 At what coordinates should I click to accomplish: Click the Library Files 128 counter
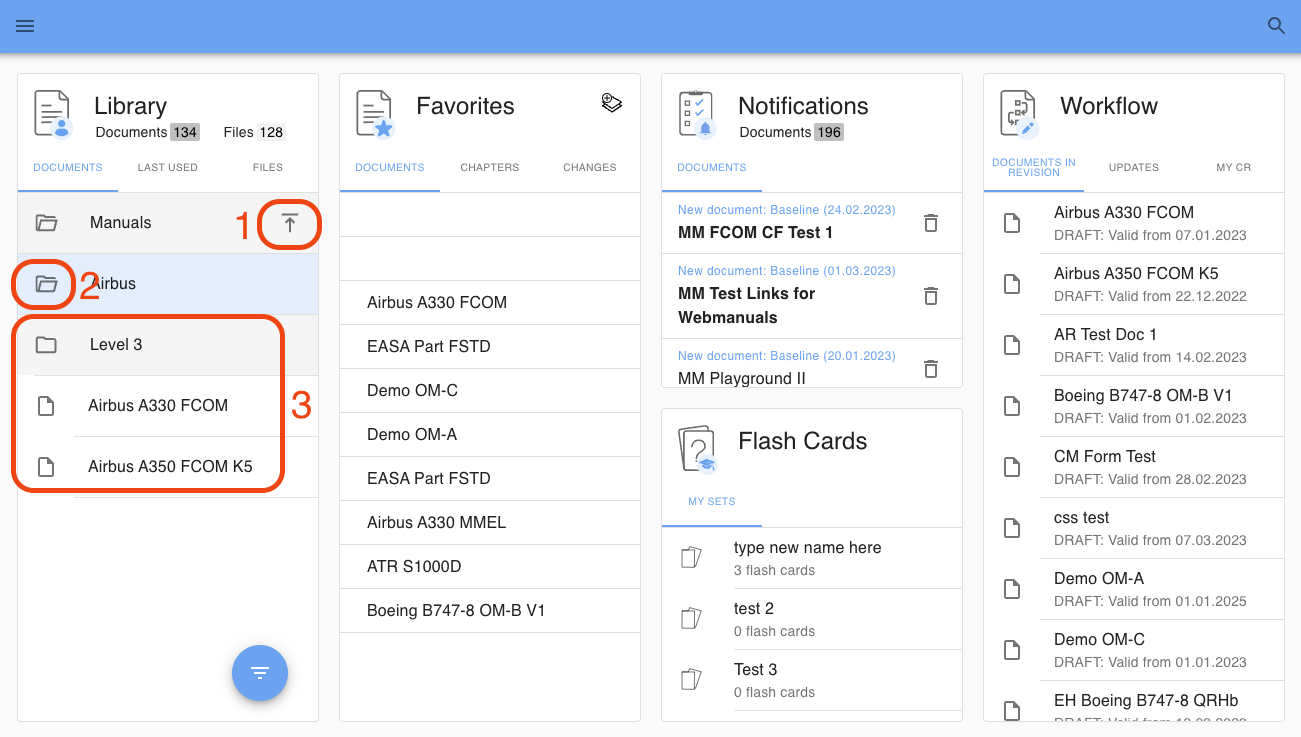click(255, 132)
